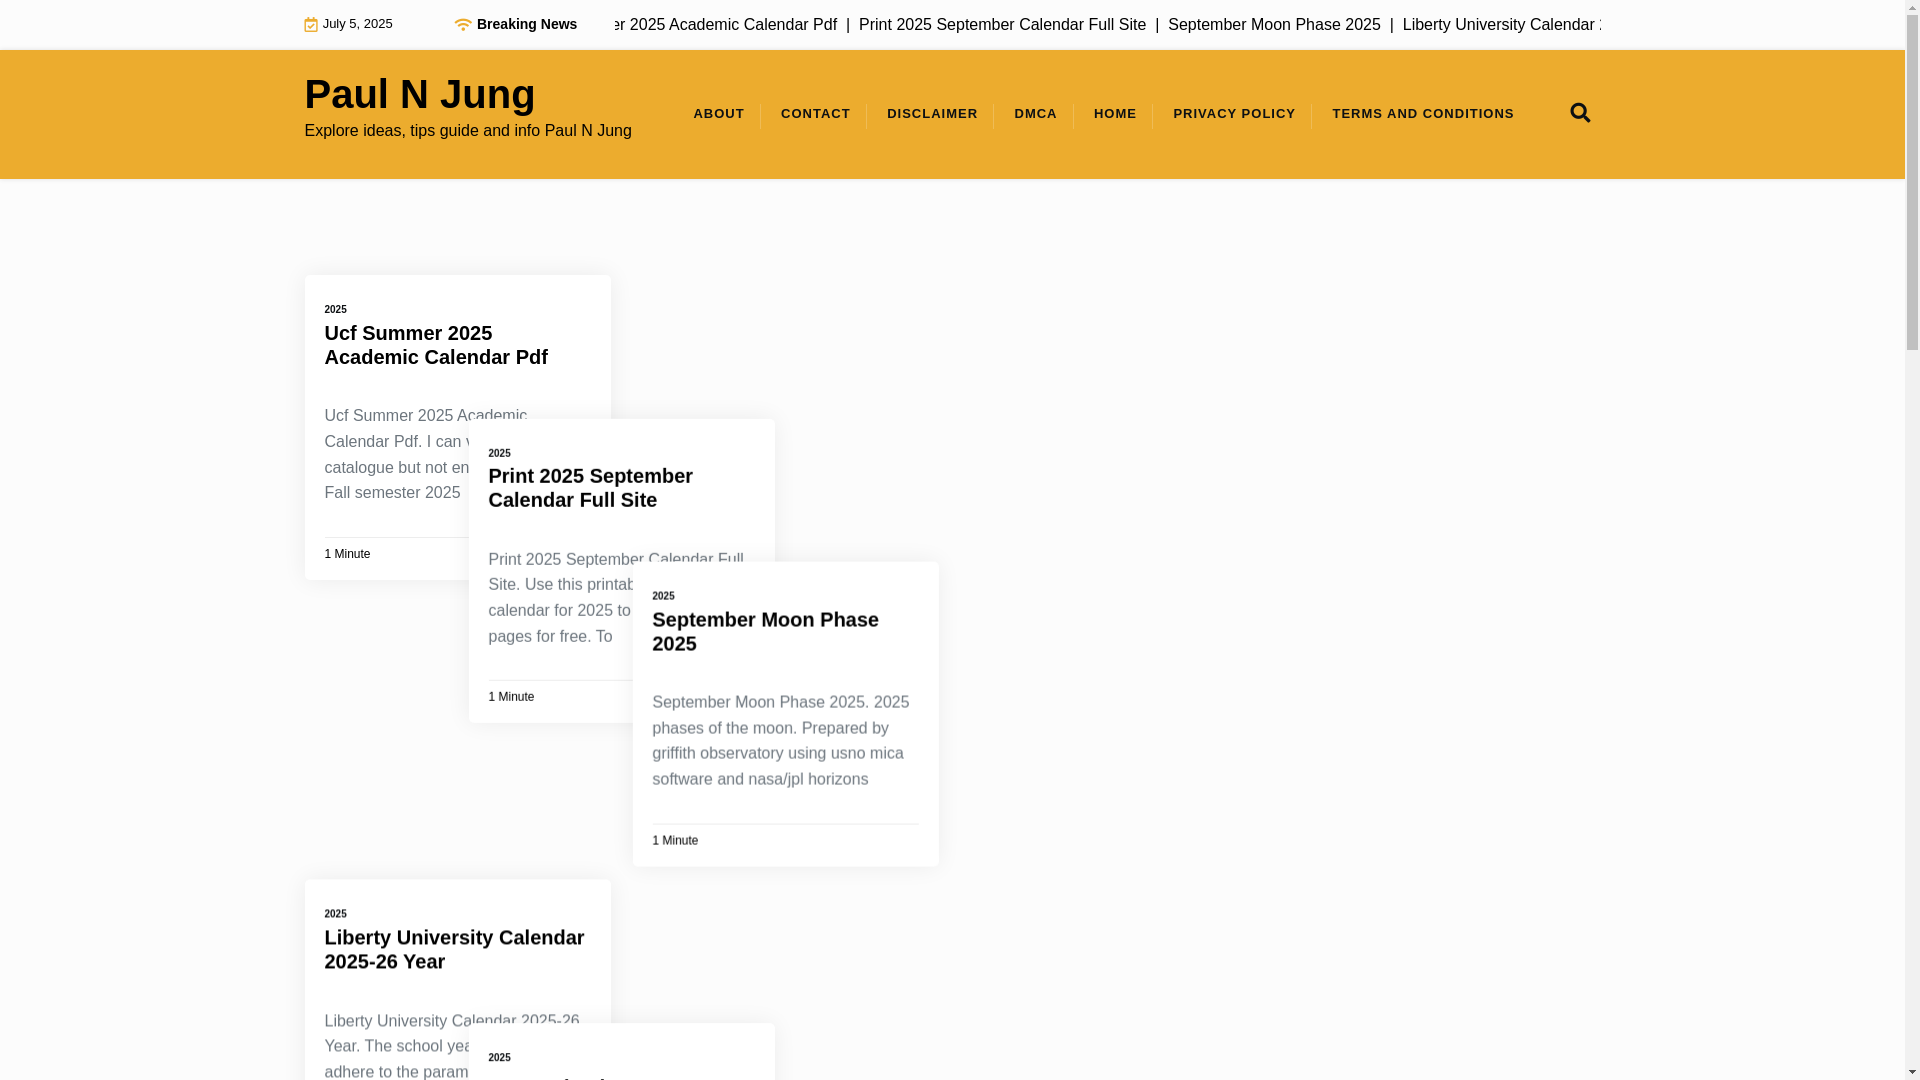The width and height of the screenshot is (1920, 1080).
Task: Open the September Moon Phase 2025 article
Action: click(765, 632)
